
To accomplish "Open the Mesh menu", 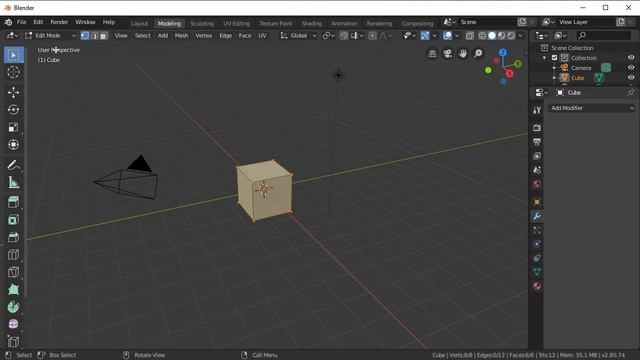I will 181,36.
